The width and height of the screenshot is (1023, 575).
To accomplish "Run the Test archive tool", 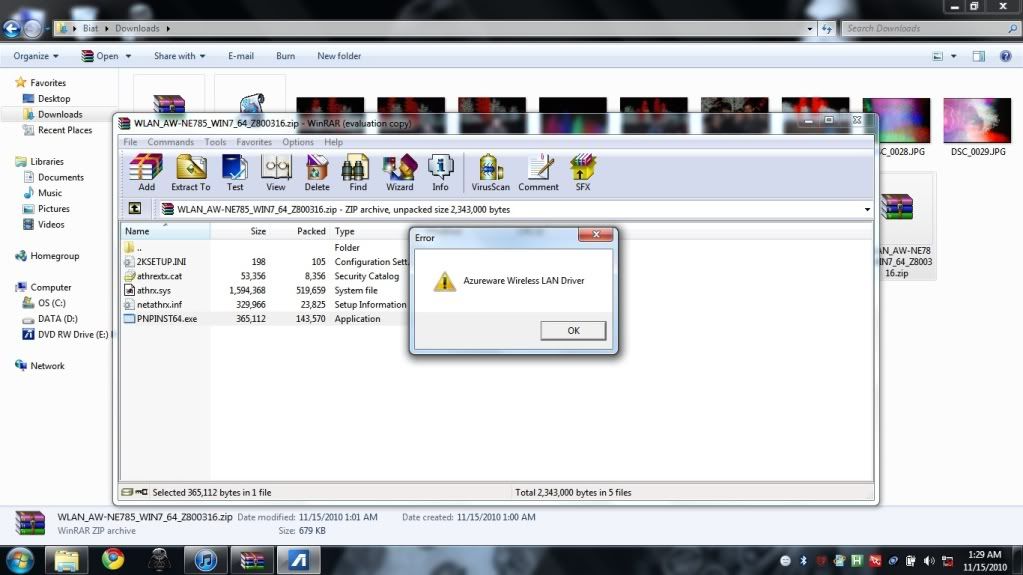I will [235, 172].
